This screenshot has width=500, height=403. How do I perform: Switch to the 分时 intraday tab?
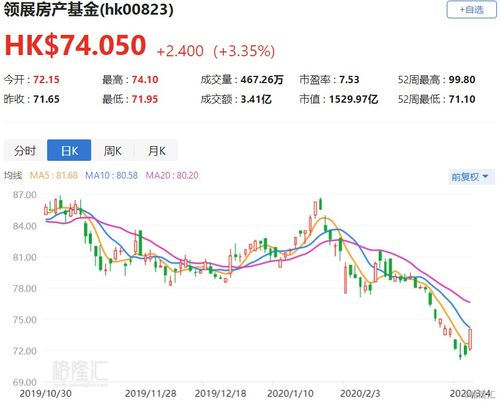tap(25, 151)
